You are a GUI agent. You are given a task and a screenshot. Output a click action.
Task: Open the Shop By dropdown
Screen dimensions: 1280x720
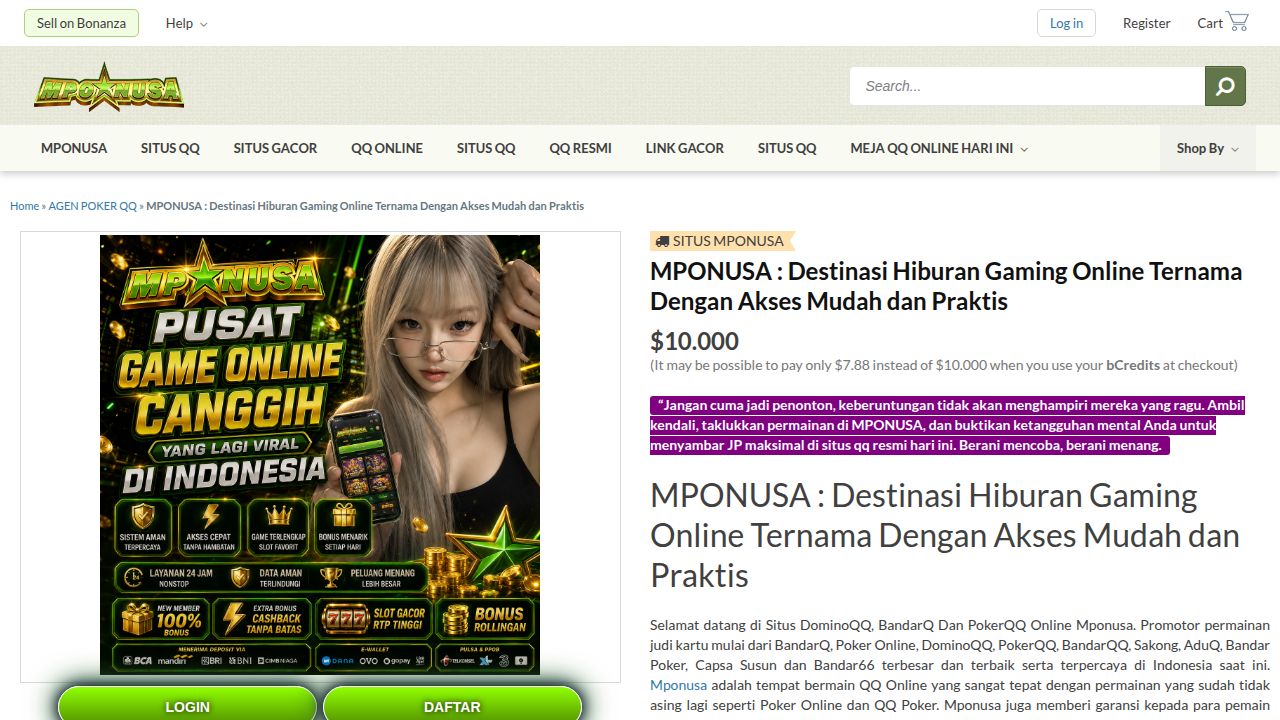click(1208, 148)
